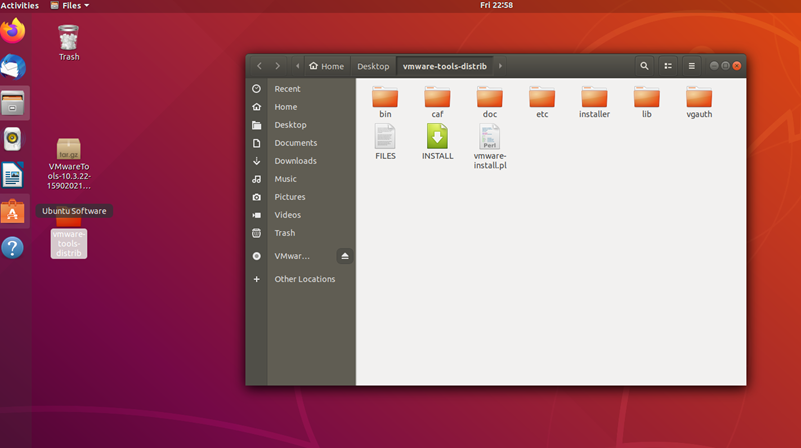Image resolution: width=801 pixels, height=448 pixels.
Task: Open Music in the sidebar
Action: 300,179
